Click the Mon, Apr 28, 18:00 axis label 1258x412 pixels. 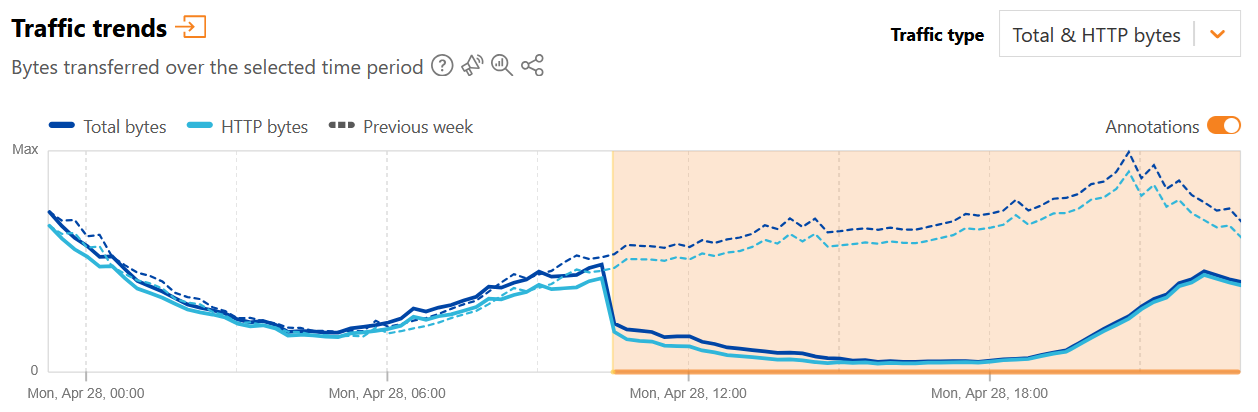(x=989, y=393)
